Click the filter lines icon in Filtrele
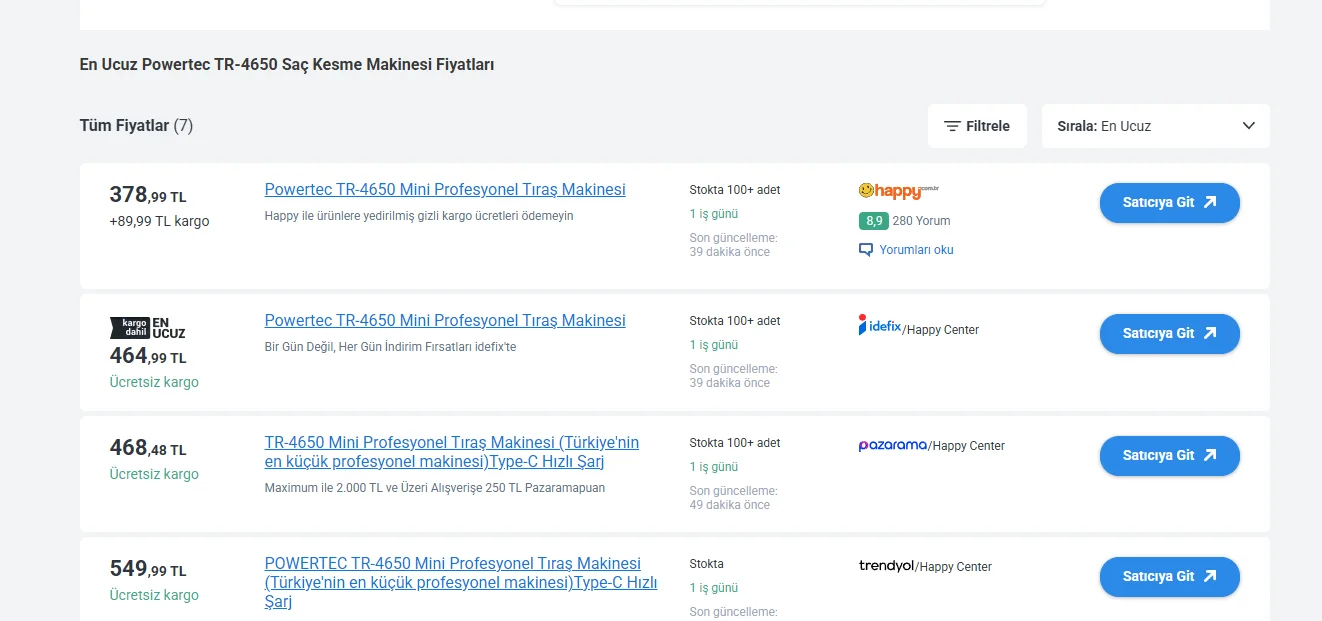Image resolution: width=1322 pixels, height=621 pixels. click(952, 127)
